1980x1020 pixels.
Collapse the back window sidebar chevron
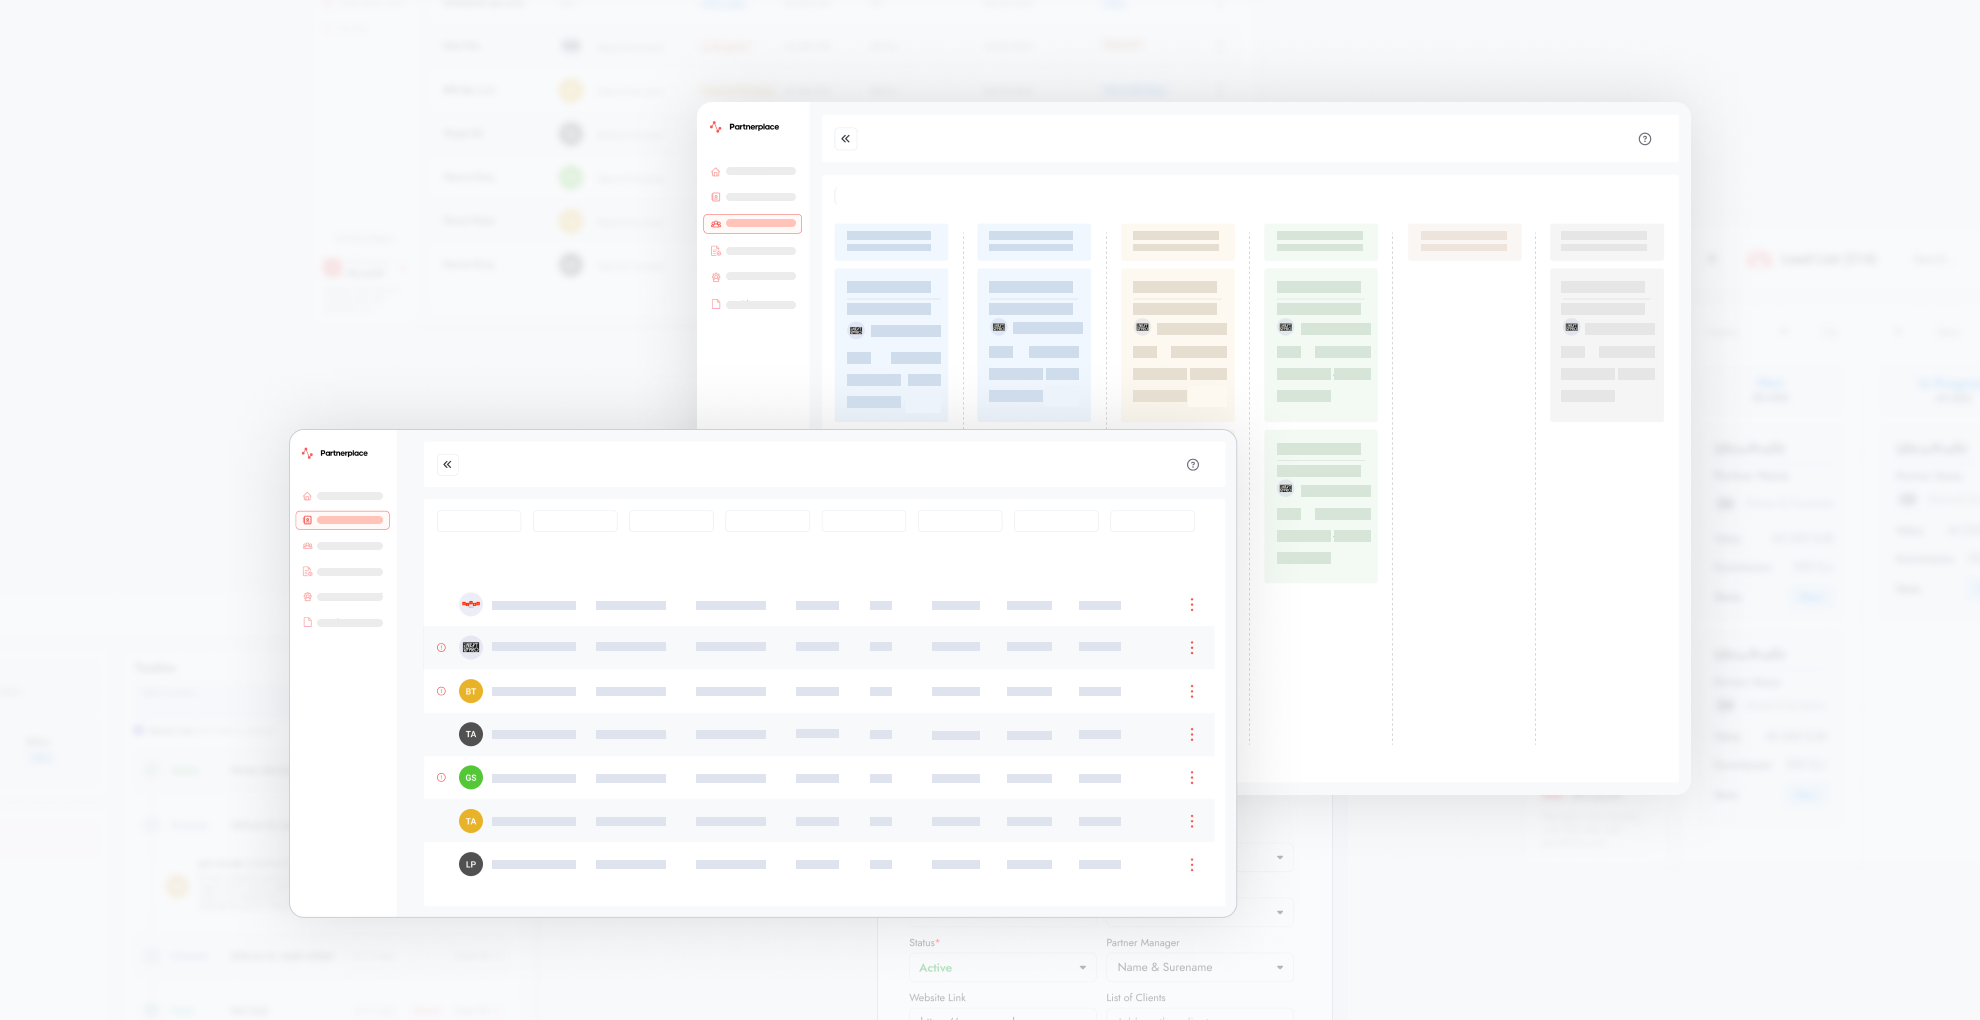pos(845,139)
